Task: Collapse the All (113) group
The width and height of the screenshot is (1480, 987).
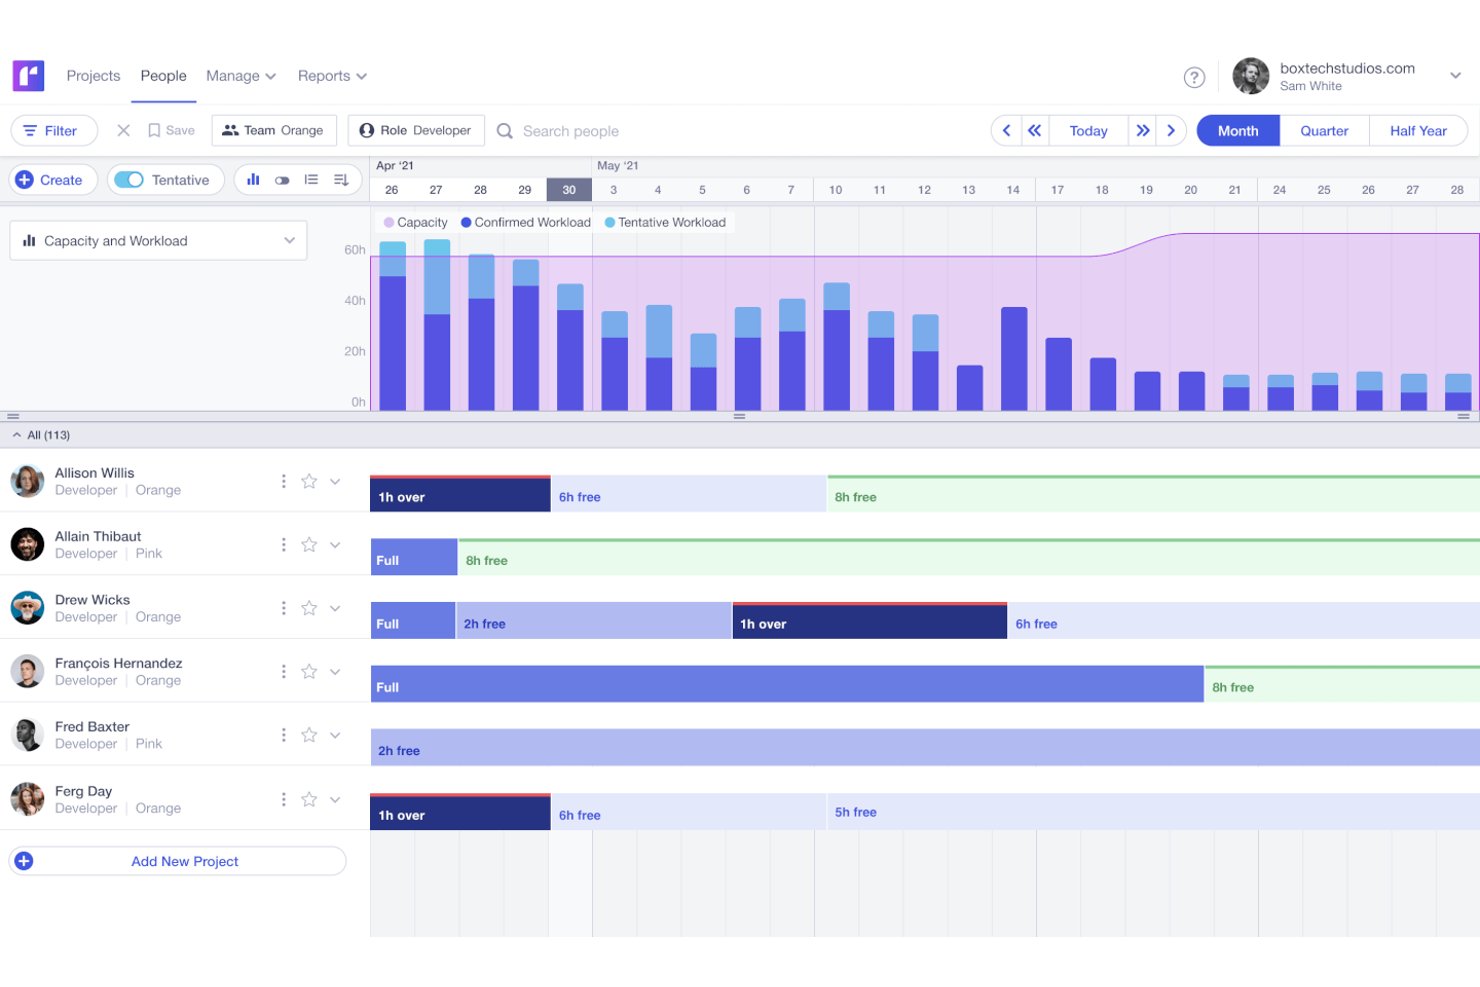Action: [17, 435]
